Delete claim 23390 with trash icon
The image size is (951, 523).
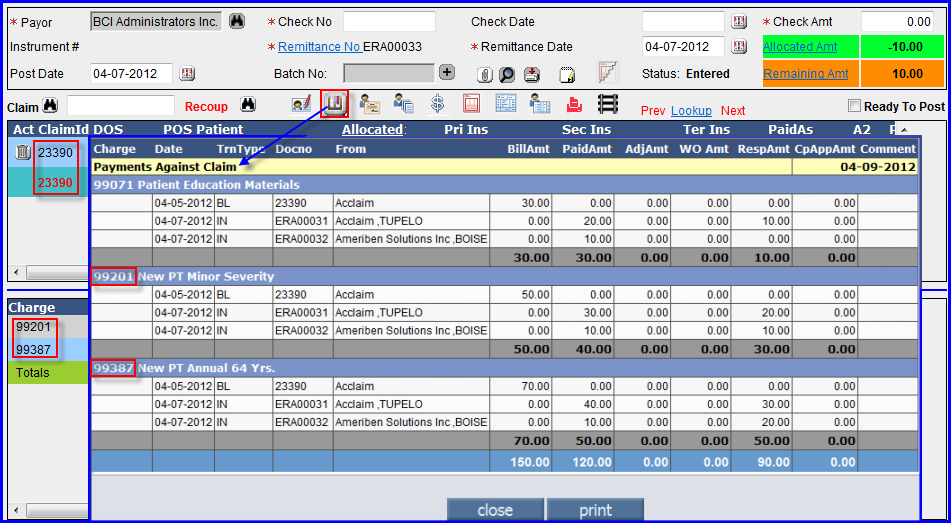23,152
